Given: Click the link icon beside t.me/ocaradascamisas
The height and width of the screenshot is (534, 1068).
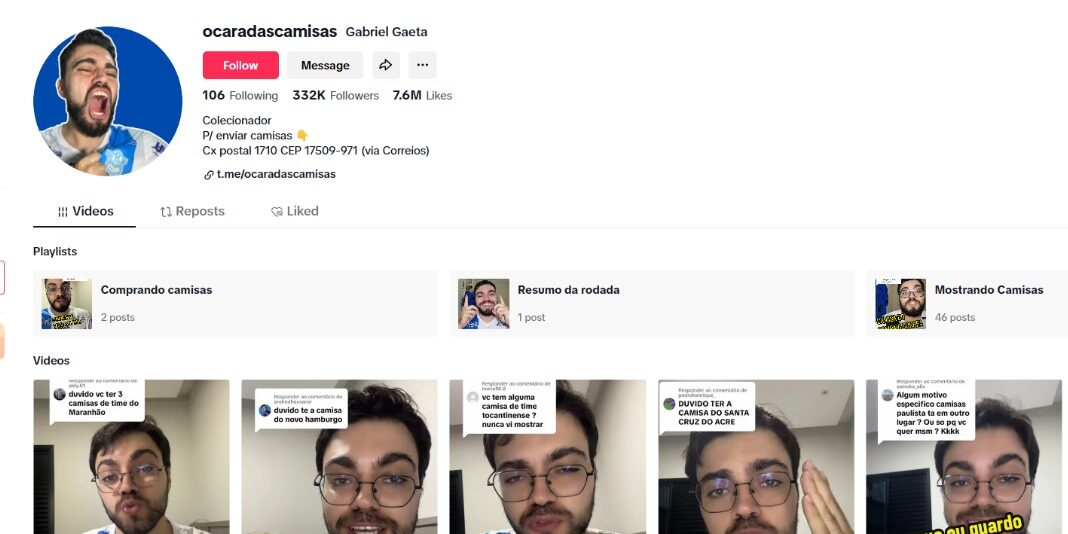Looking at the screenshot, I should pos(208,175).
